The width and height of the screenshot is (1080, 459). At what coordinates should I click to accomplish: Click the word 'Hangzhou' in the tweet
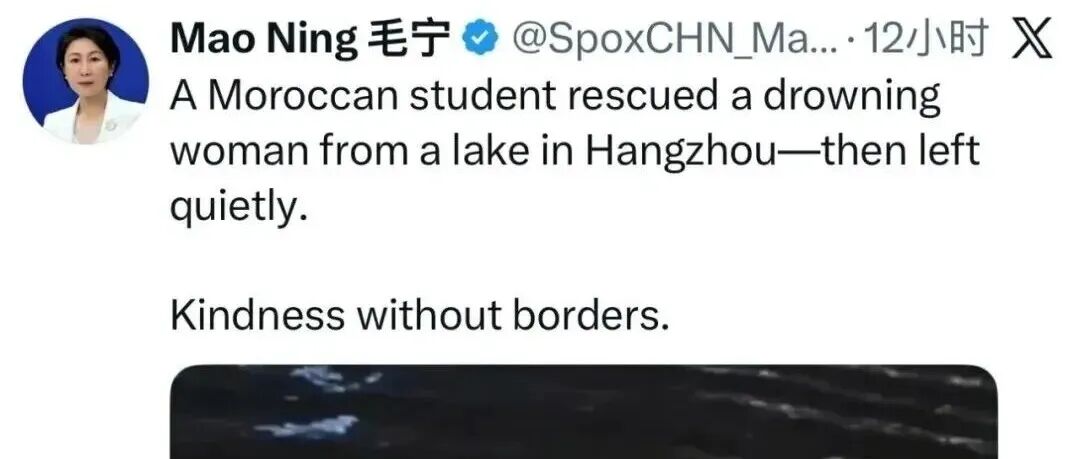(x=681, y=152)
